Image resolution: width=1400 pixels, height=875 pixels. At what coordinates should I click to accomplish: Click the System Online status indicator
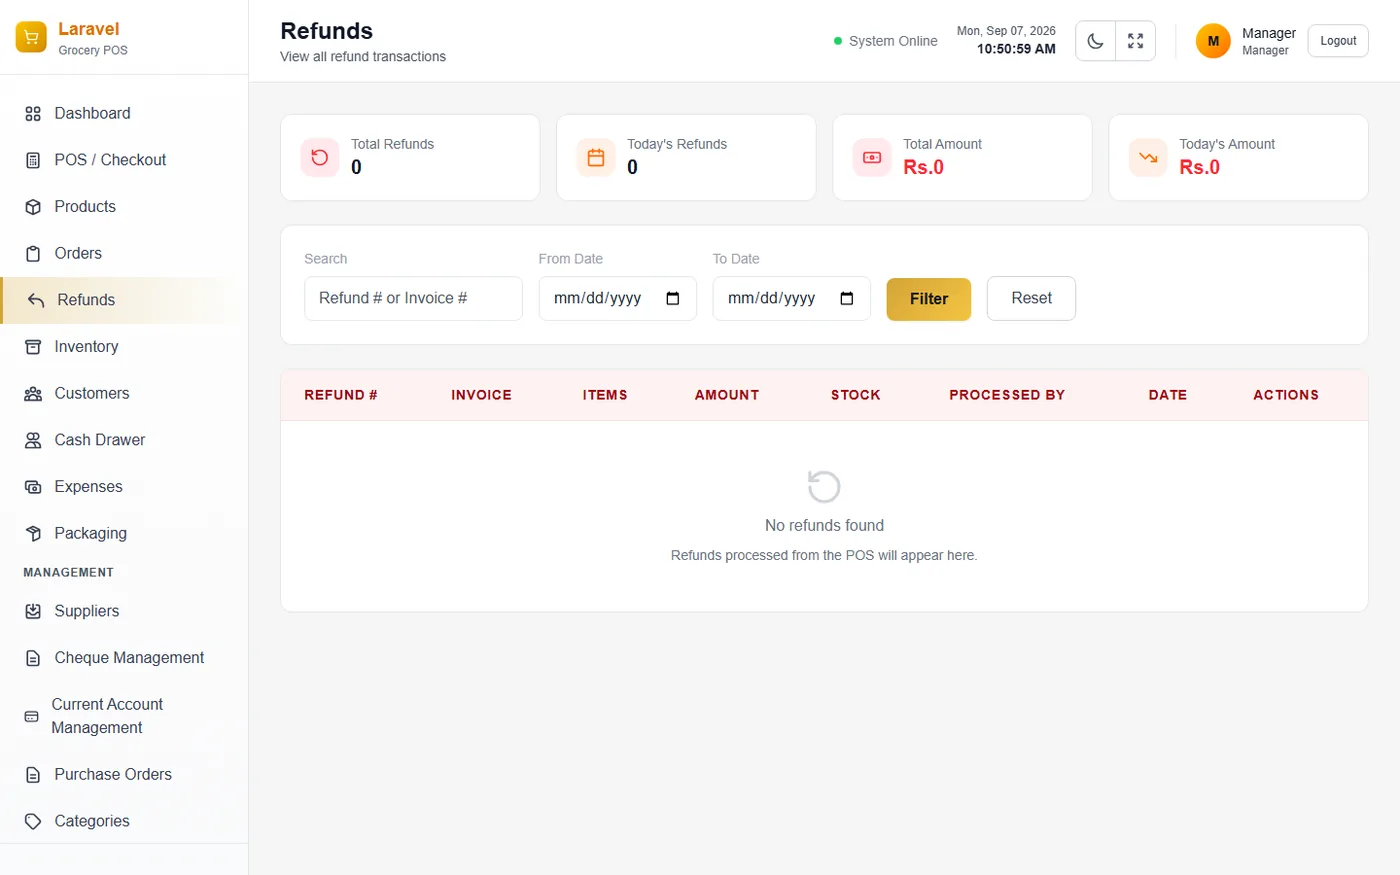885,41
